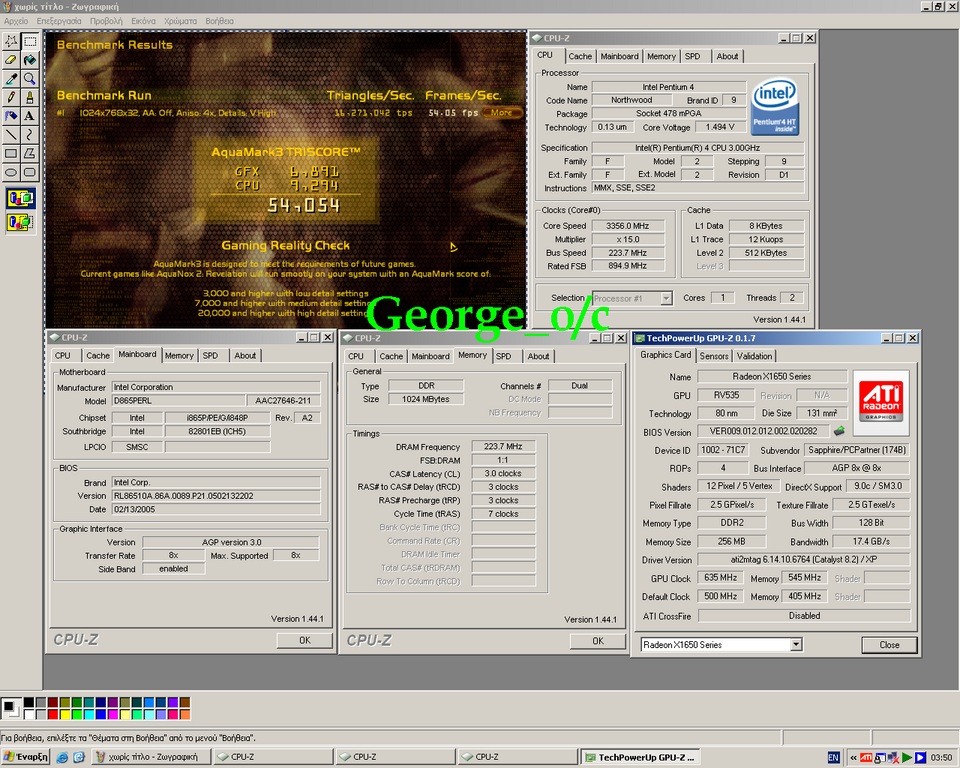Click the foreground/background color indicator box
The height and width of the screenshot is (768, 960).
(x=11, y=709)
